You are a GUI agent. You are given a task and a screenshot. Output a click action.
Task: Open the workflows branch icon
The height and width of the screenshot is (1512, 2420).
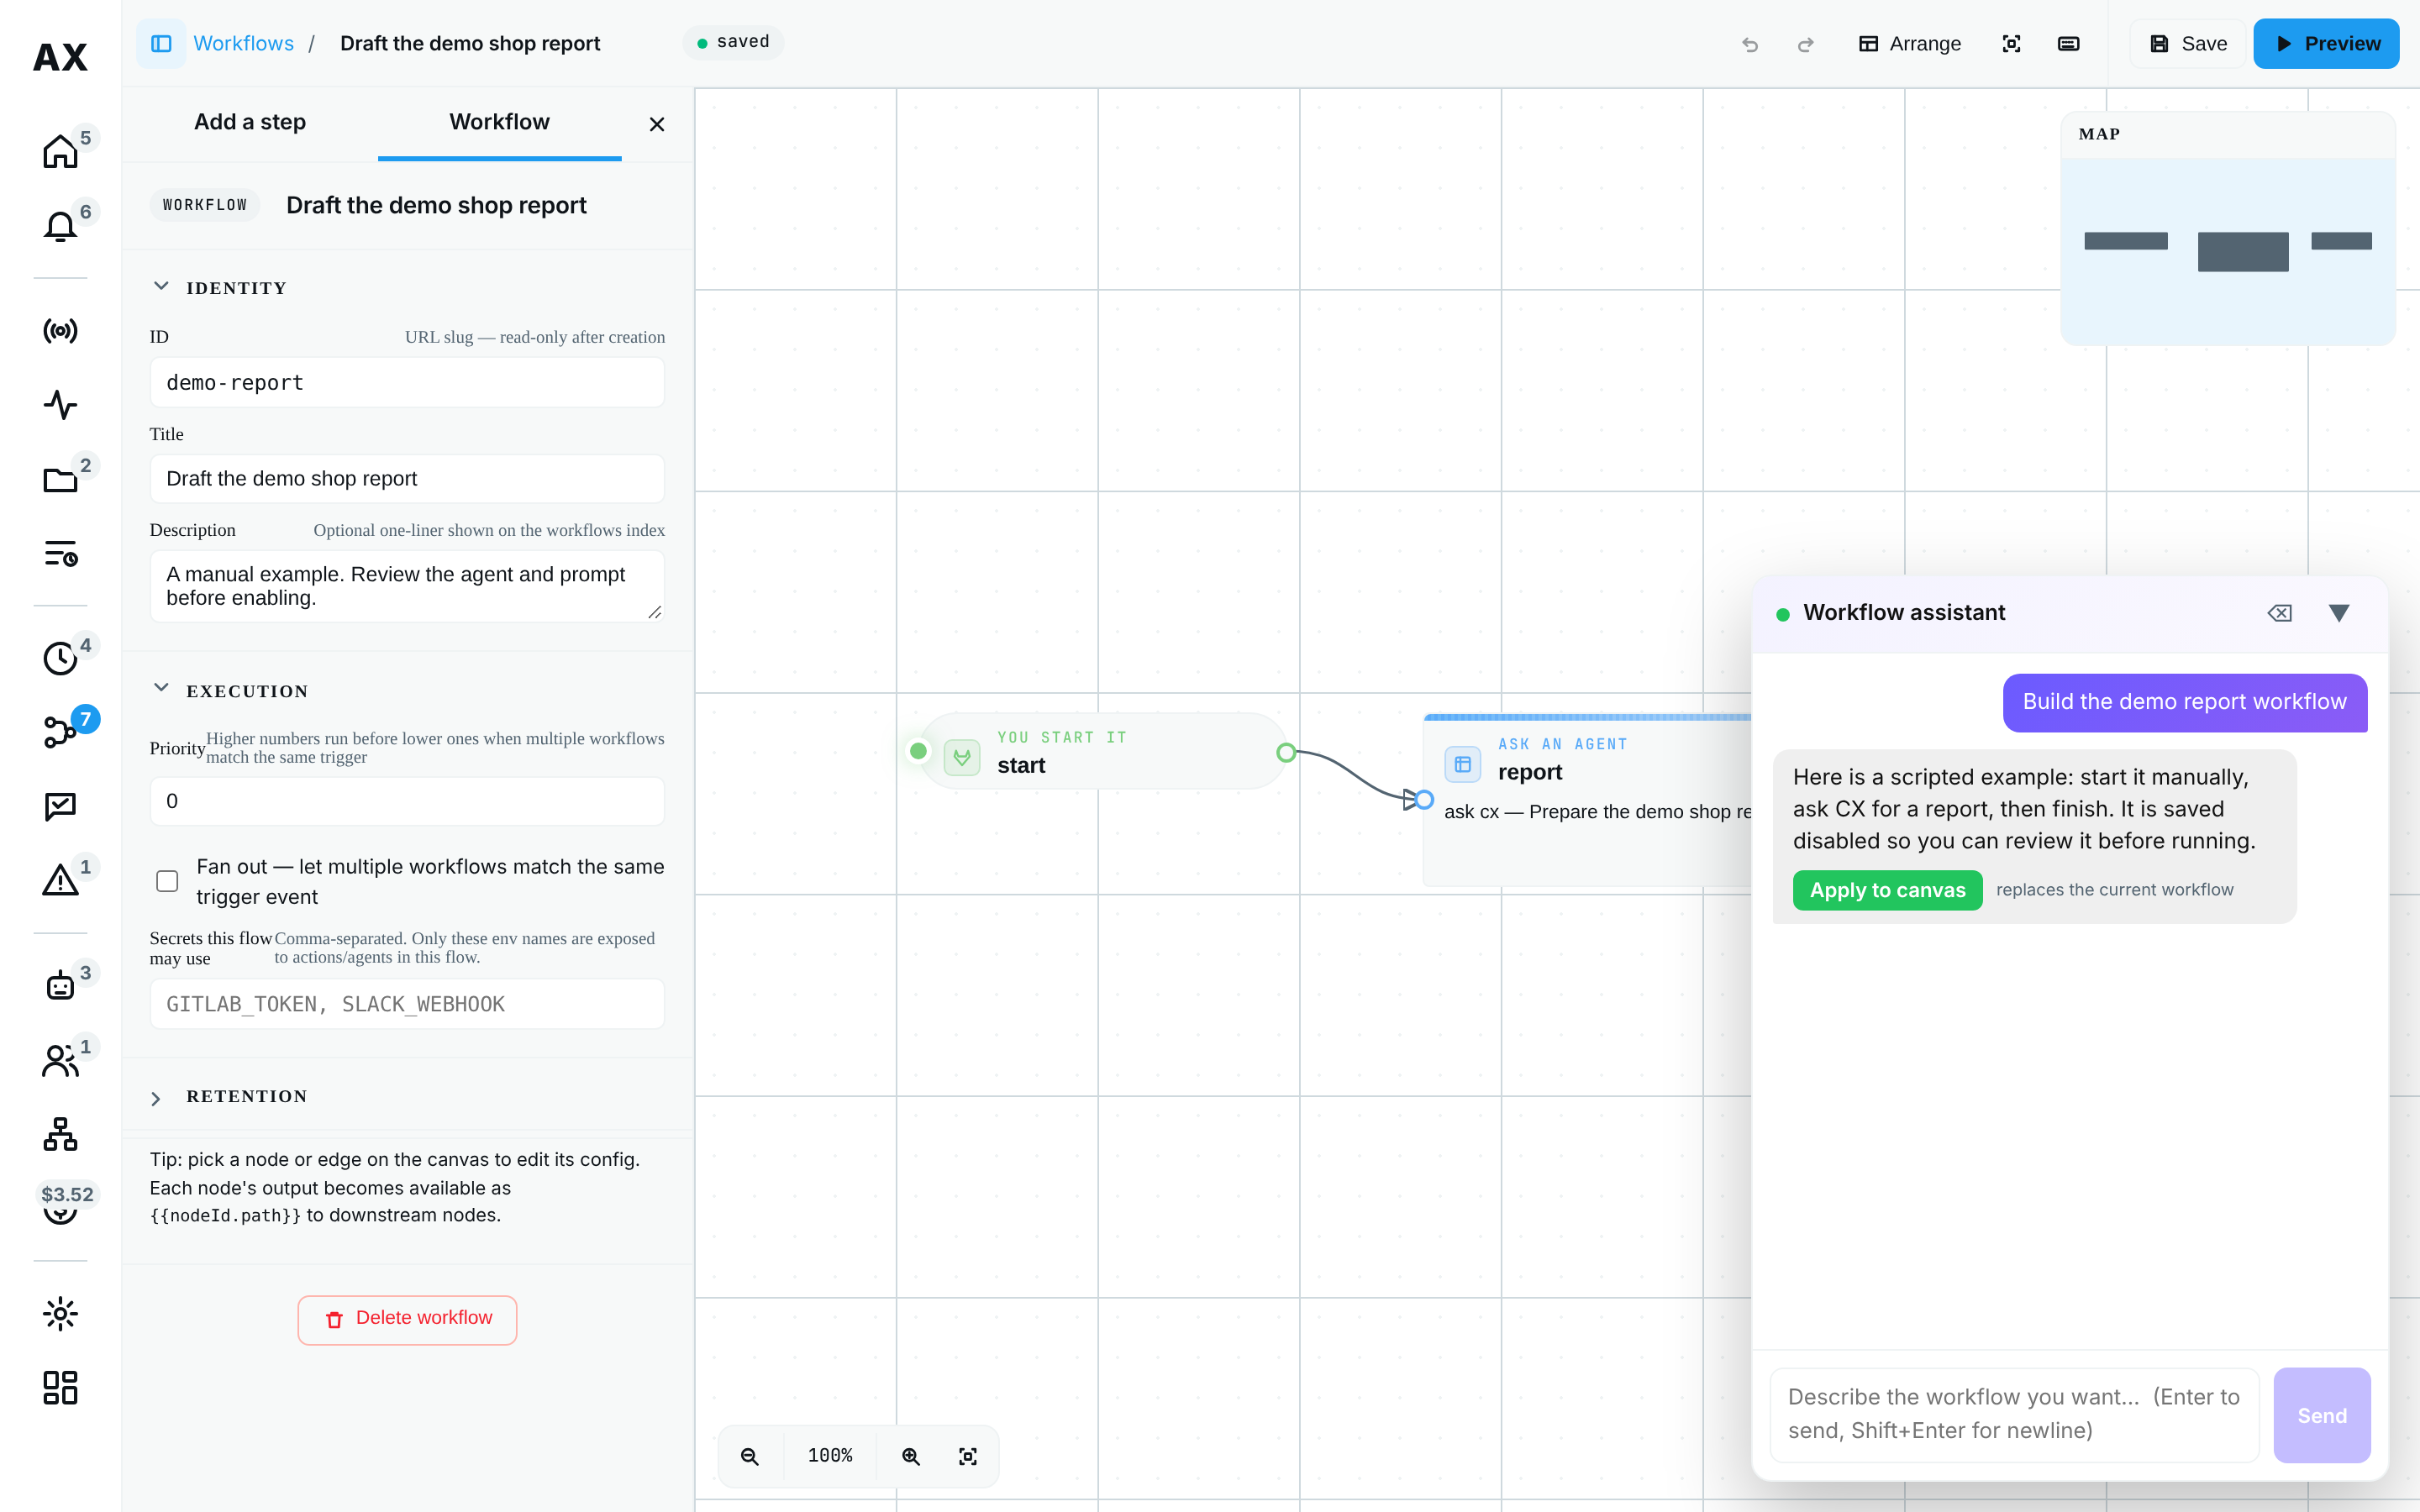tap(60, 732)
